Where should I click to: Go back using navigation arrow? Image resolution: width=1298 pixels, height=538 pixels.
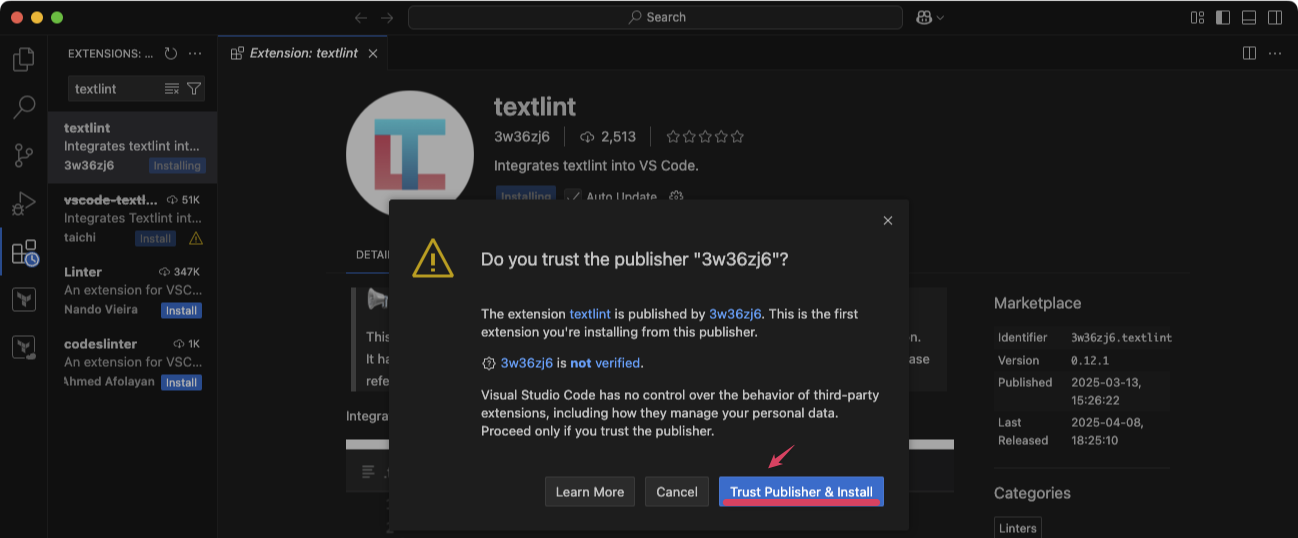pyautogui.click(x=361, y=18)
